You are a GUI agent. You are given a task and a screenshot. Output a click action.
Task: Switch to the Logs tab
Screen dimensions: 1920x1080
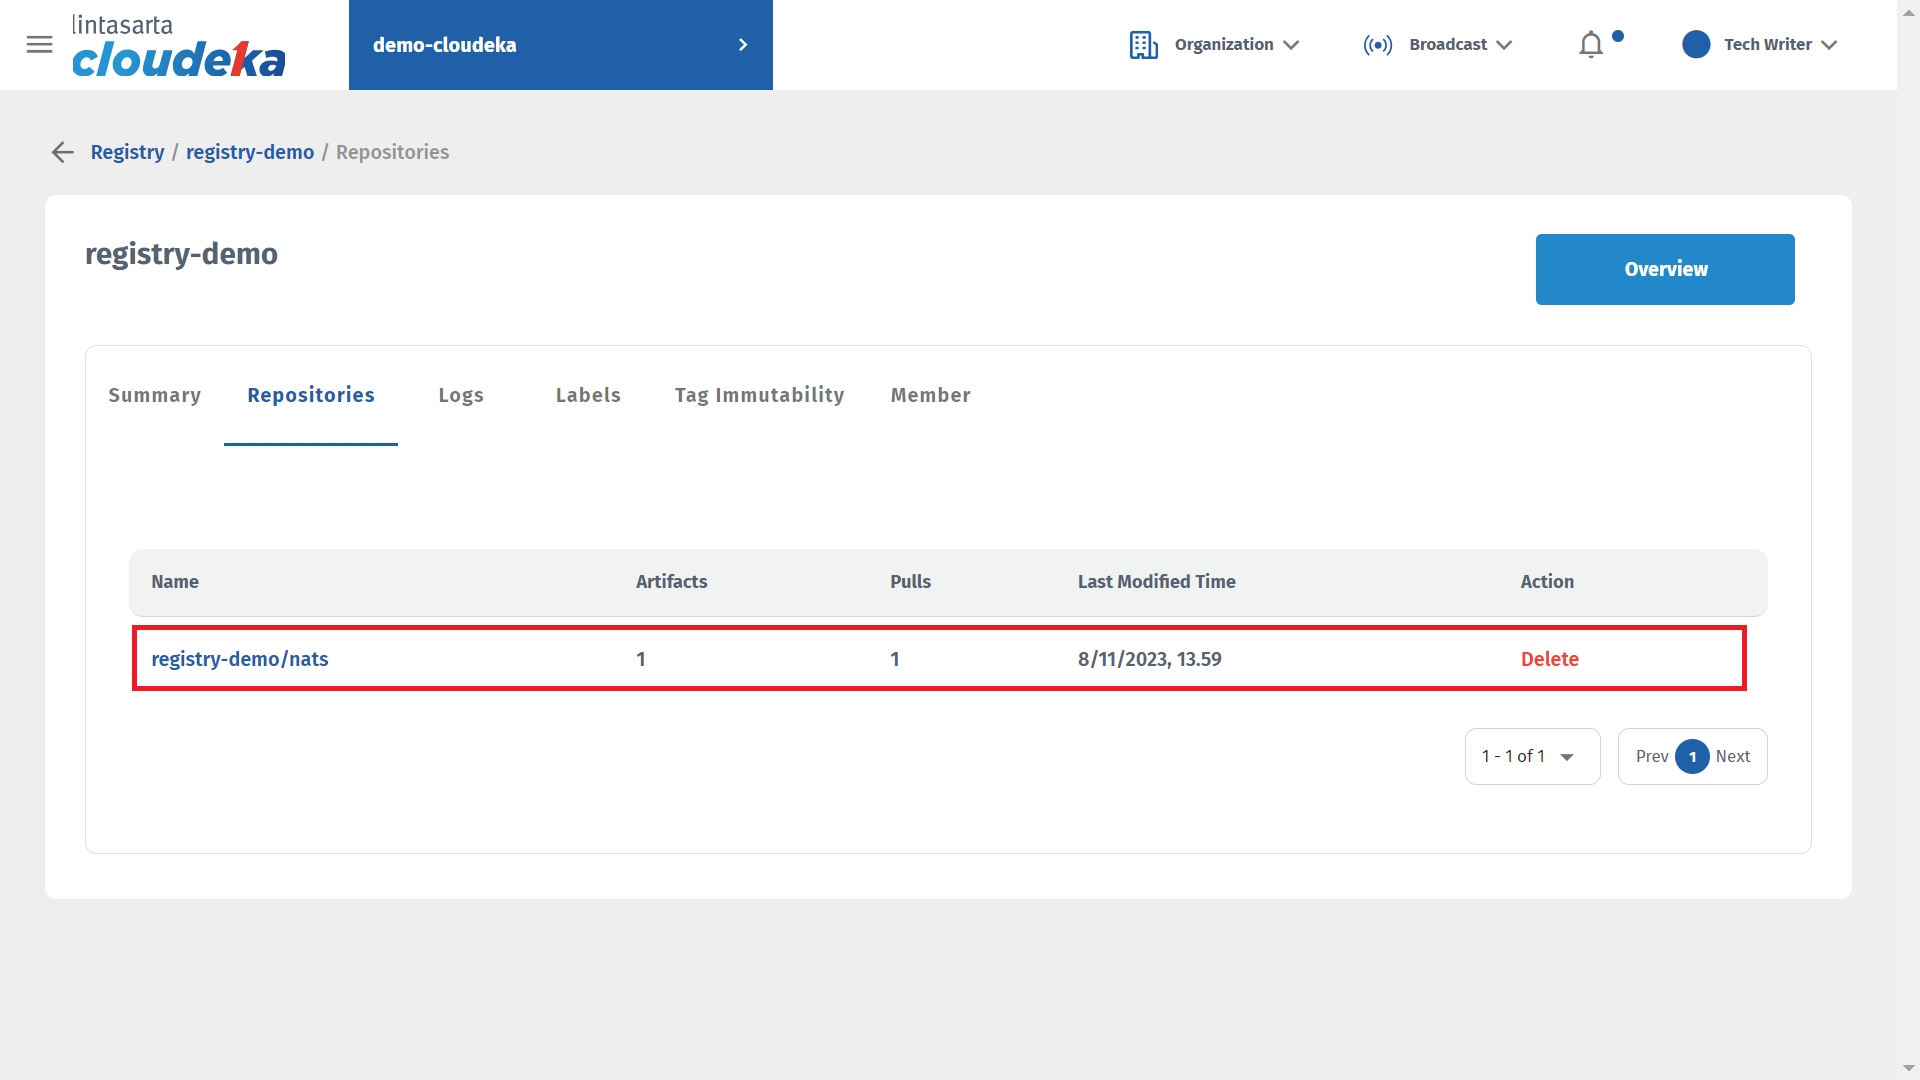[x=460, y=395]
